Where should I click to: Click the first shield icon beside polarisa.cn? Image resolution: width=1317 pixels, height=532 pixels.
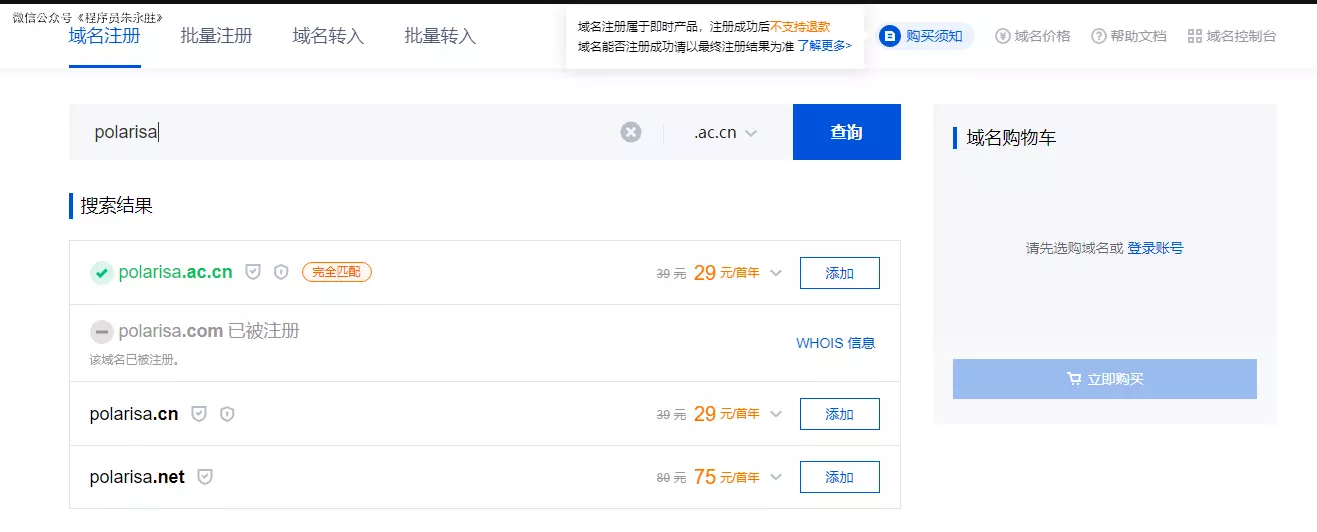point(199,414)
